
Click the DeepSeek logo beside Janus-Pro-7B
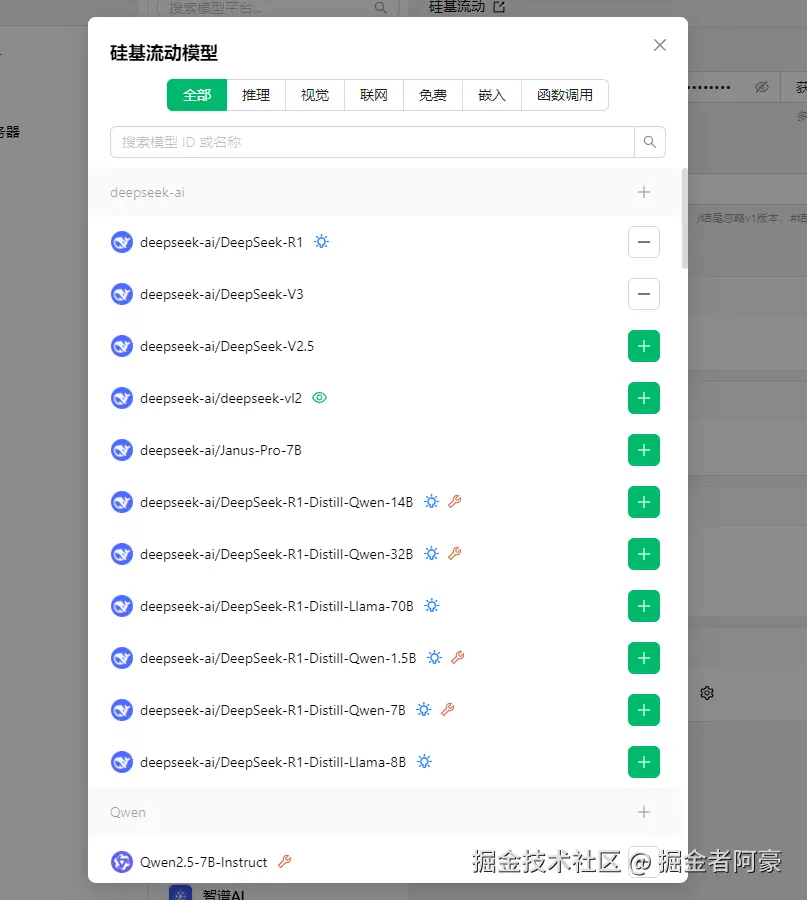click(x=122, y=450)
